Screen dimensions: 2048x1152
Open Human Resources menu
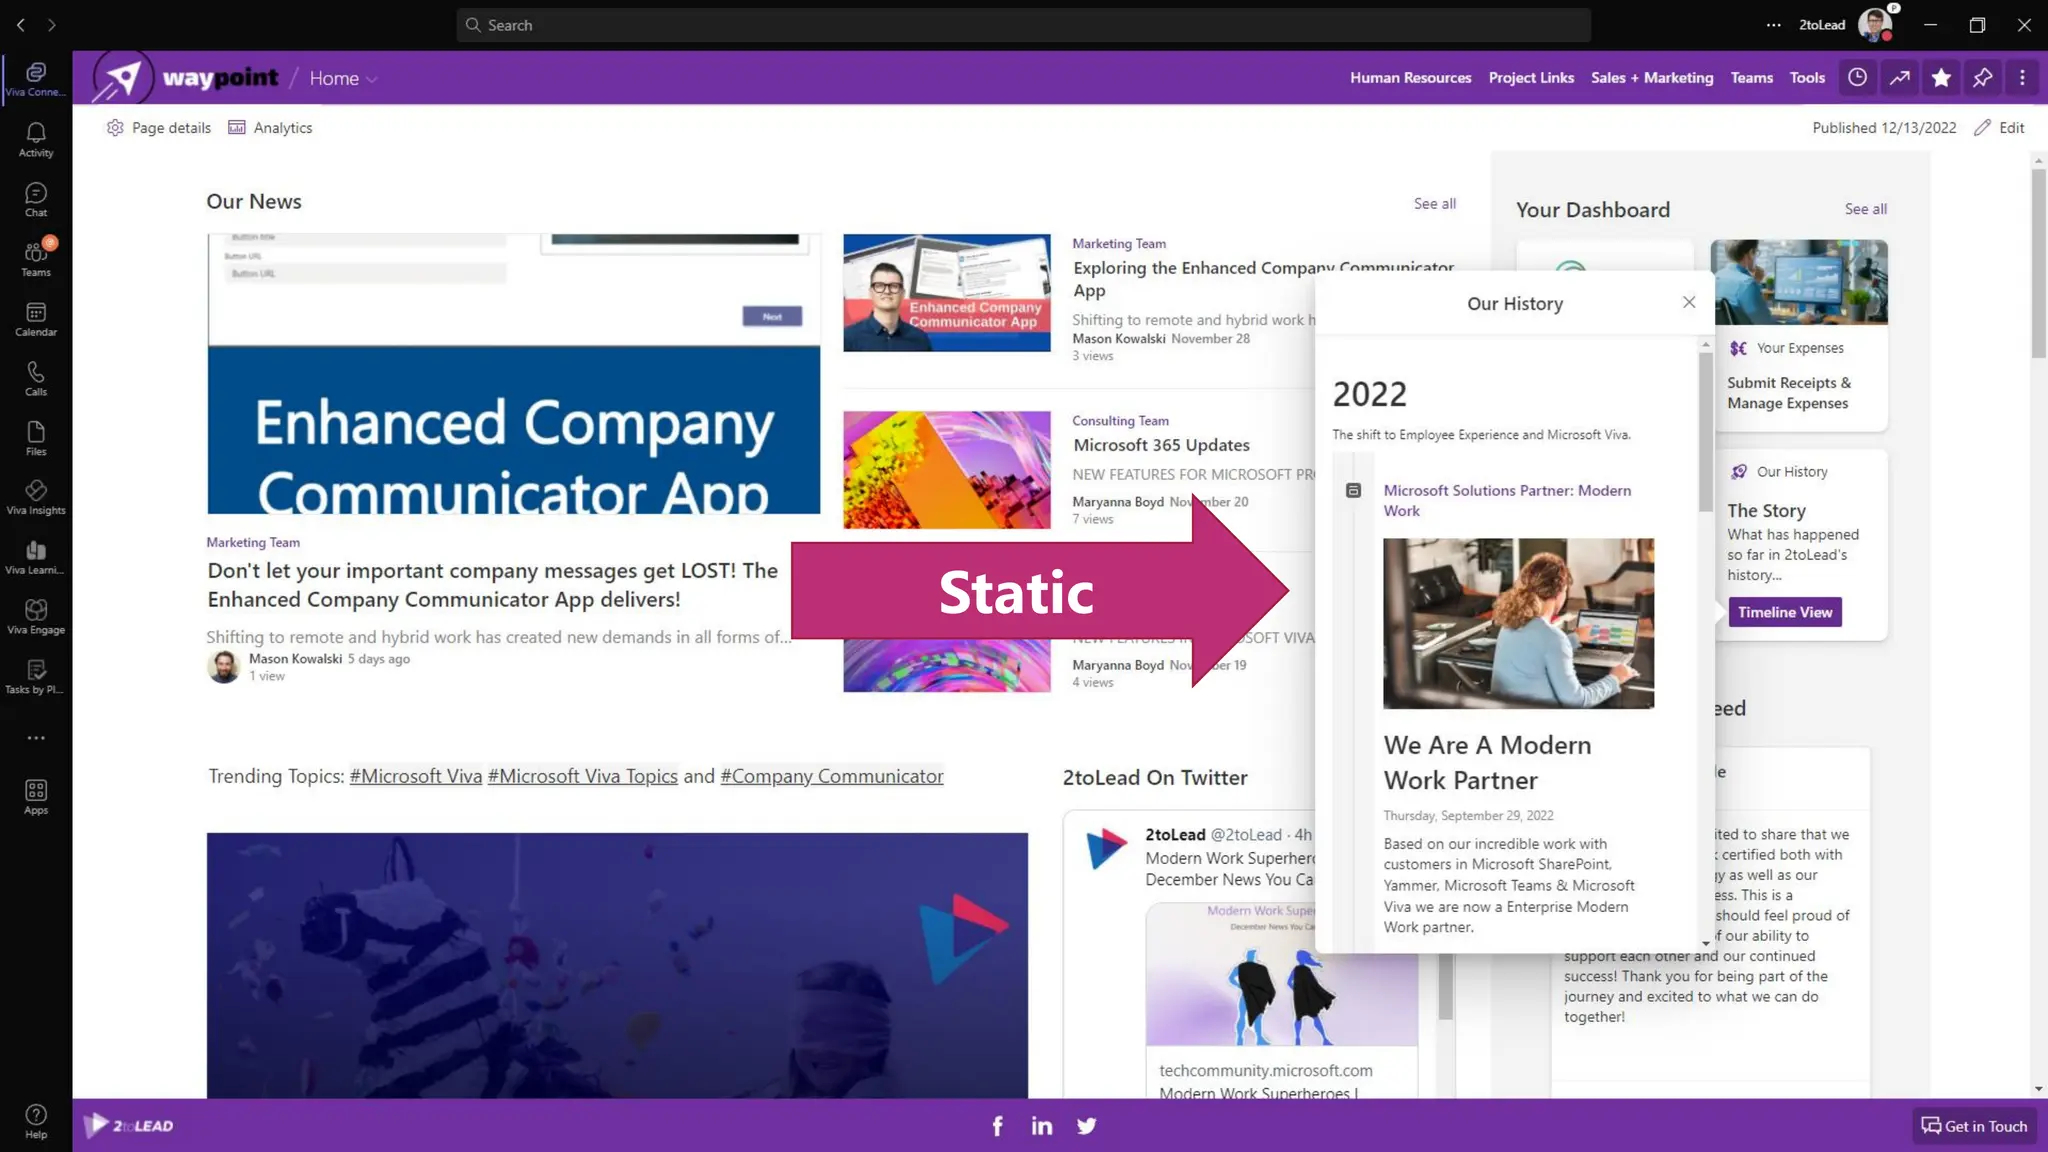pos(1410,78)
